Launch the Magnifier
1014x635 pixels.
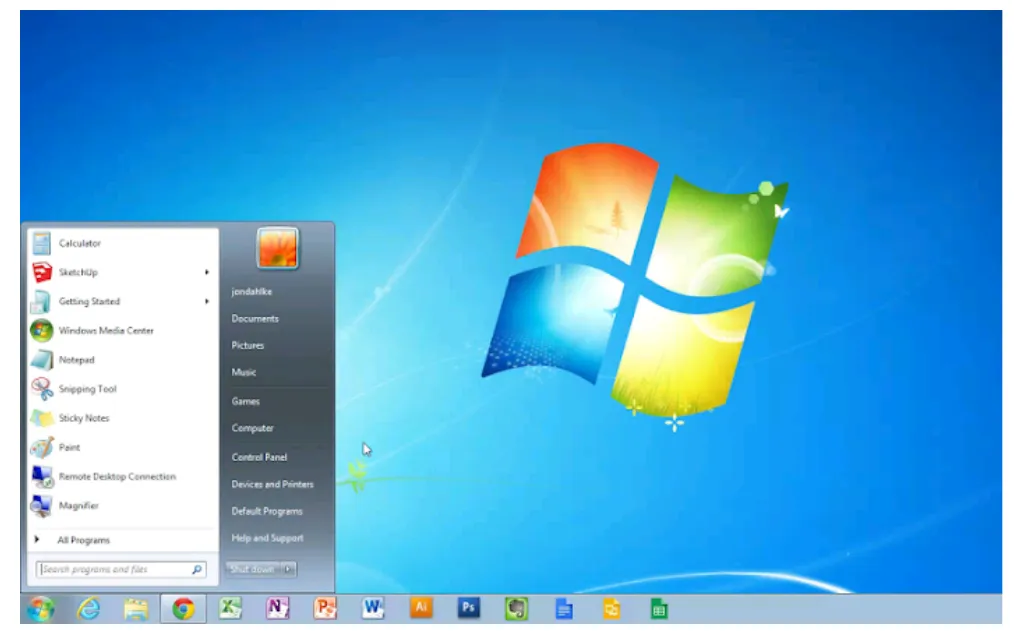click(x=122, y=506)
